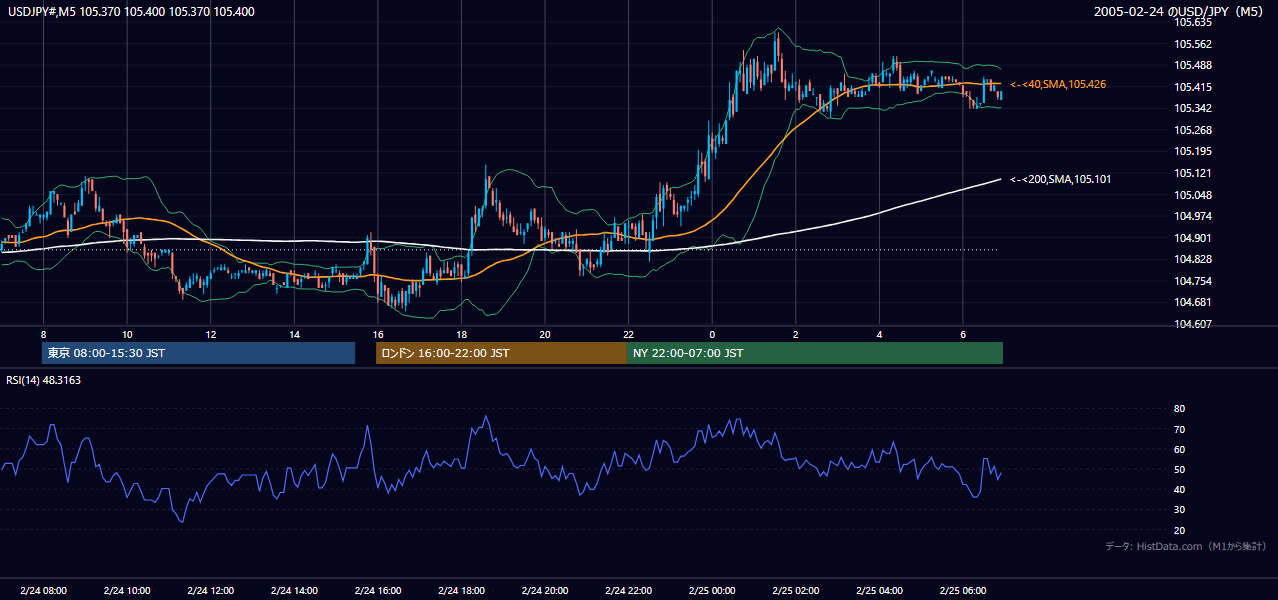Image resolution: width=1278 pixels, height=600 pixels.
Task: Click the RSI axis level 70
Action: click(1179, 429)
